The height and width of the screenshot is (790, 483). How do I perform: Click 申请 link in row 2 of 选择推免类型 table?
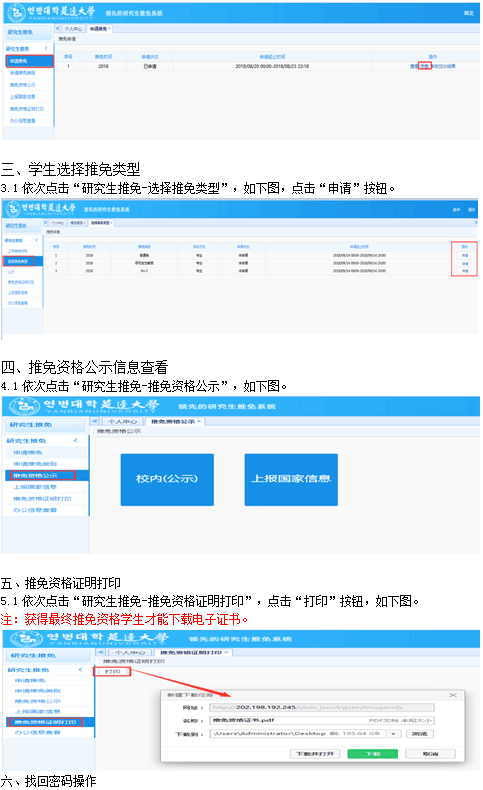coord(465,263)
